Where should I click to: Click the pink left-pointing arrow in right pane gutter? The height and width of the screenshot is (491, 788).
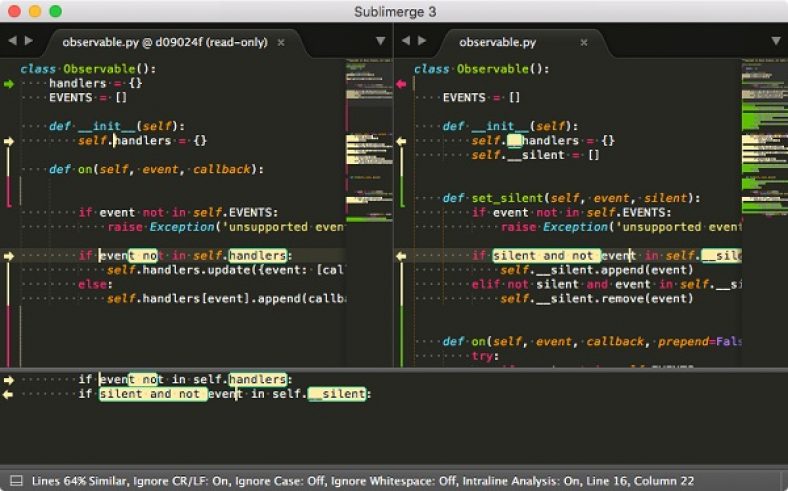coord(402,84)
